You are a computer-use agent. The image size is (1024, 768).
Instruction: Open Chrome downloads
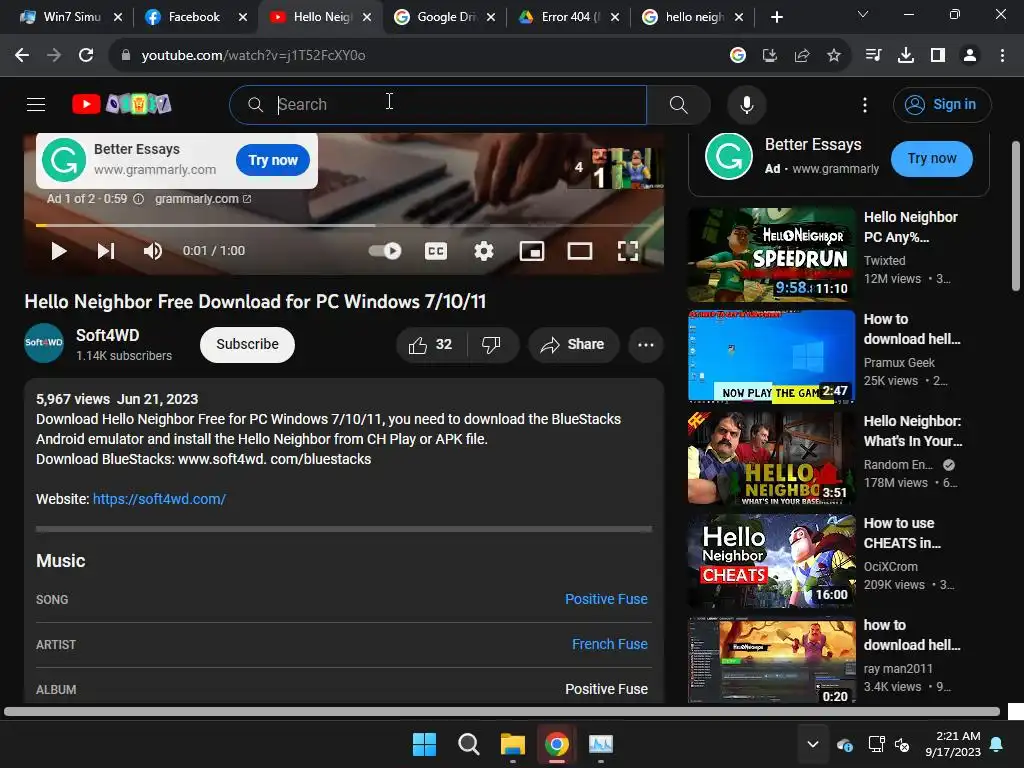[906, 56]
